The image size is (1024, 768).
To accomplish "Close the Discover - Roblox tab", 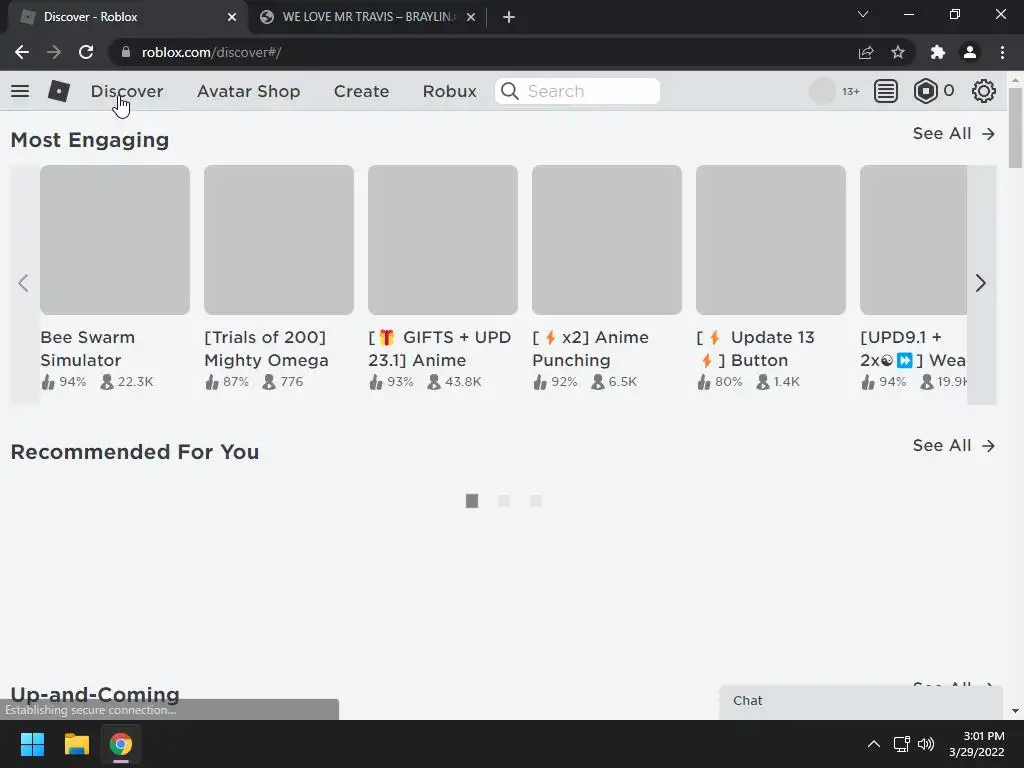I will point(232,17).
